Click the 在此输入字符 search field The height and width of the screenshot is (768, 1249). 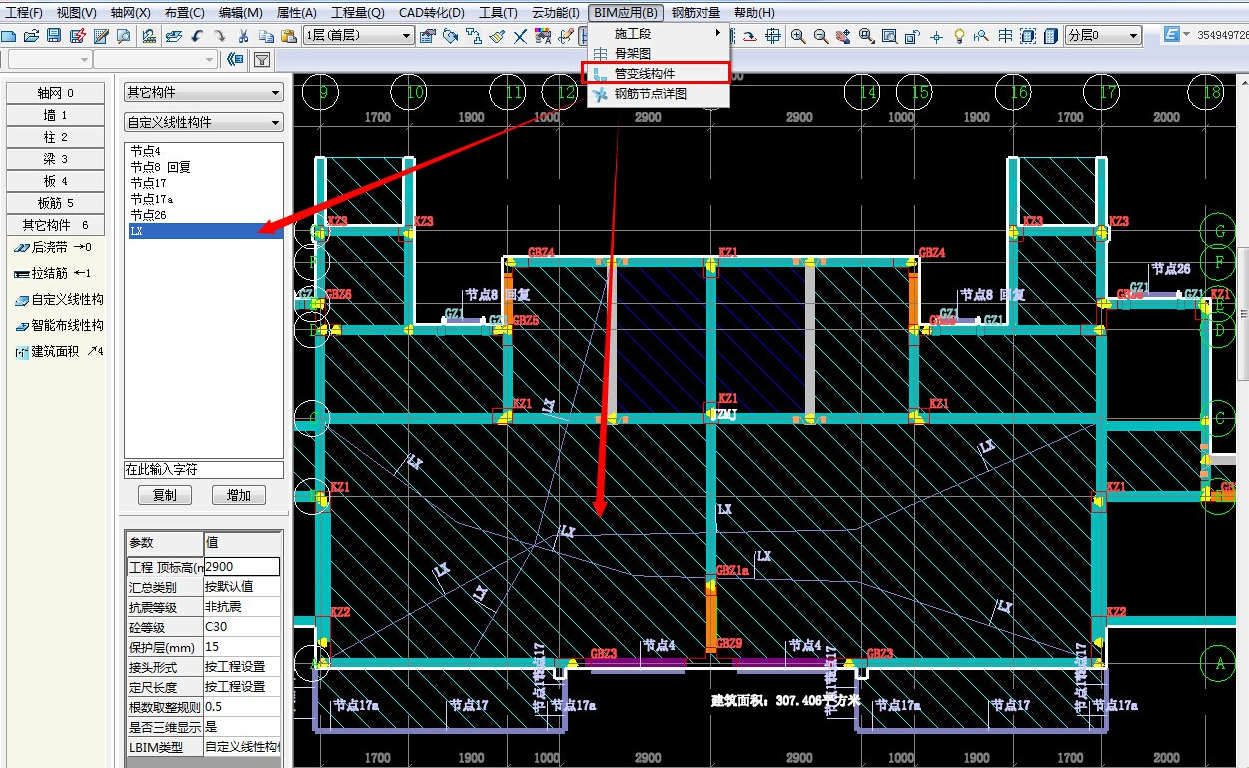click(x=203, y=469)
